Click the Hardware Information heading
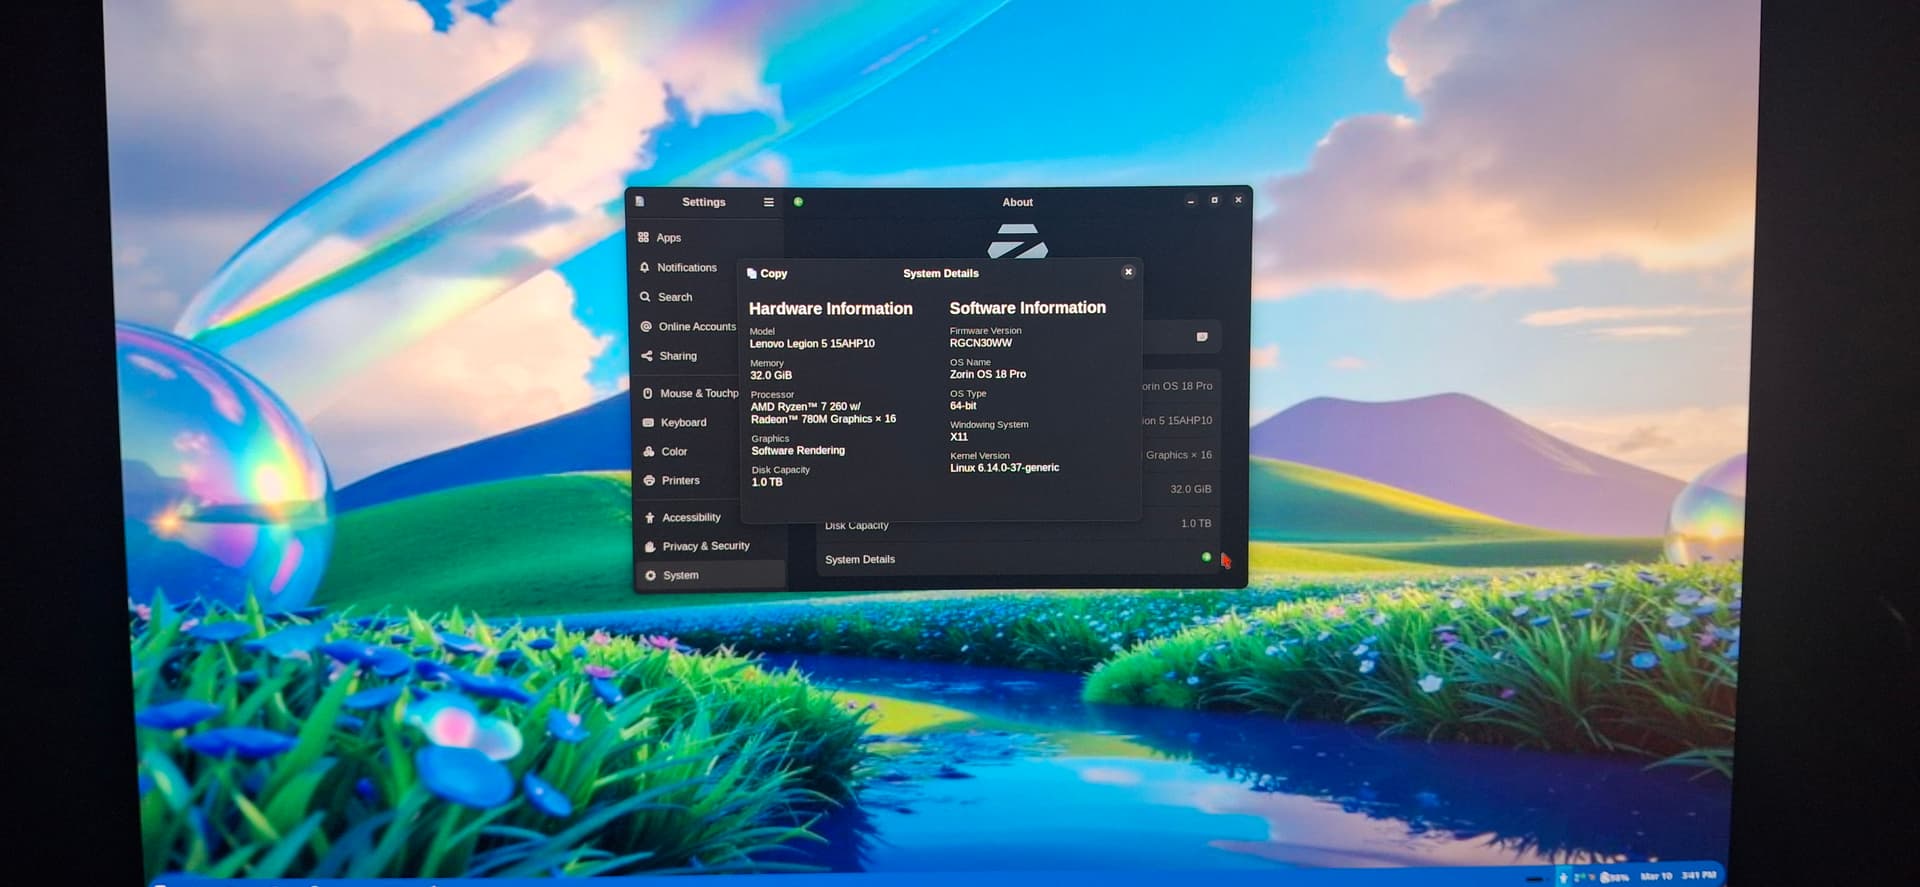 [x=831, y=309]
